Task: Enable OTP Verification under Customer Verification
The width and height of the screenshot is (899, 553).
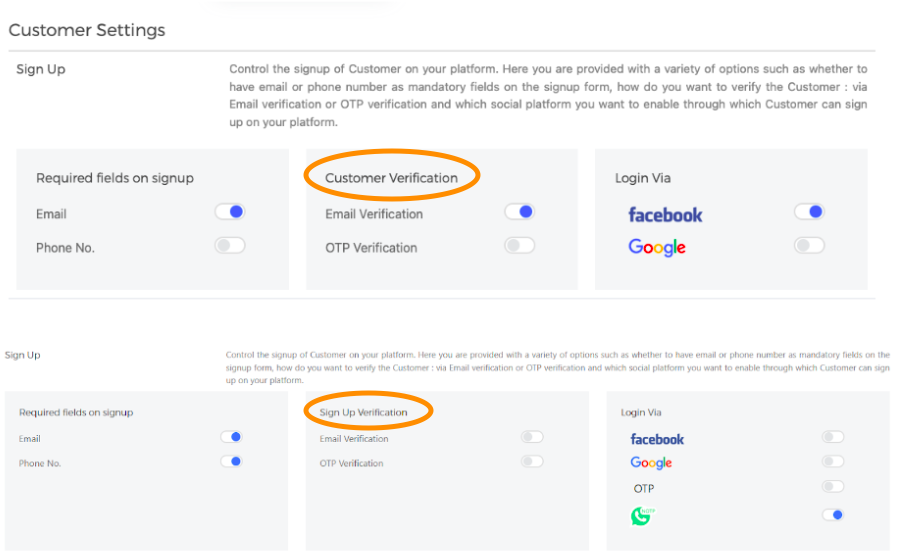Action: (519, 245)
